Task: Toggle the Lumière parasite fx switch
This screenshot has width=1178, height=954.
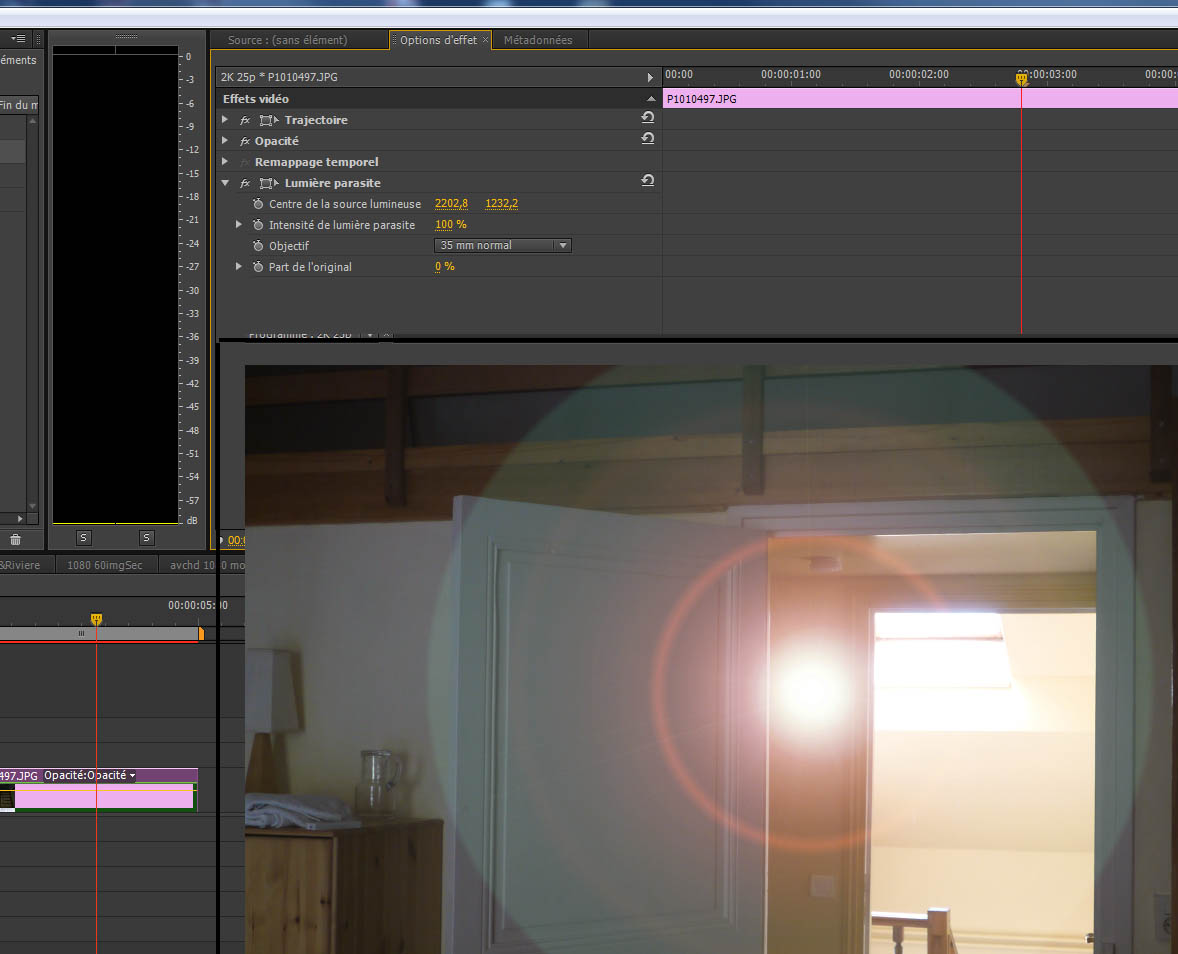Action: pos(245,183)
